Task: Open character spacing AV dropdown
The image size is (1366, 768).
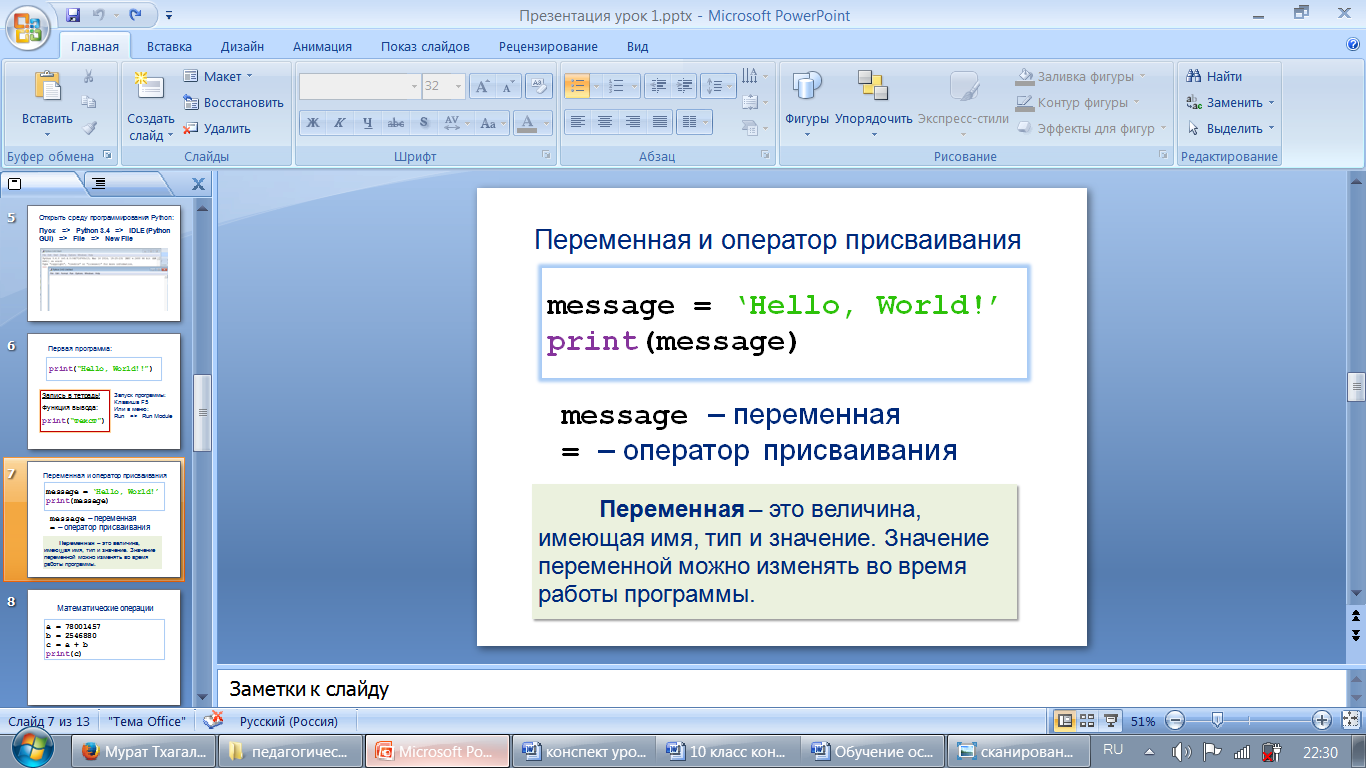Action: (455, 123)
